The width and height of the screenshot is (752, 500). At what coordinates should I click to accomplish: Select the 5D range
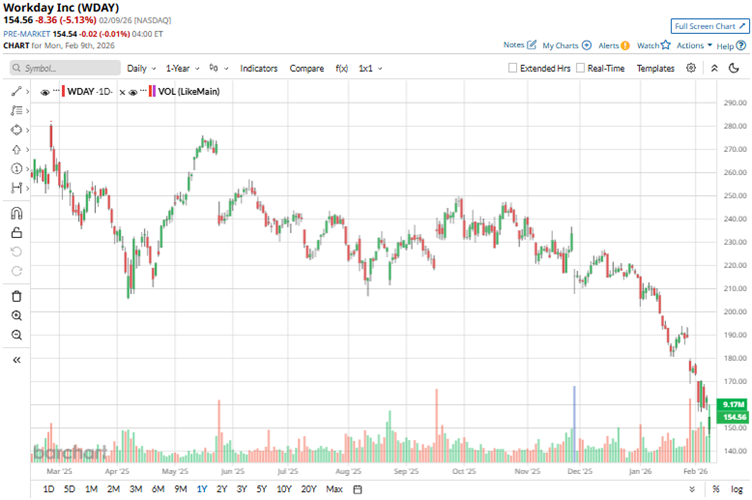click(x=70, y=489)
